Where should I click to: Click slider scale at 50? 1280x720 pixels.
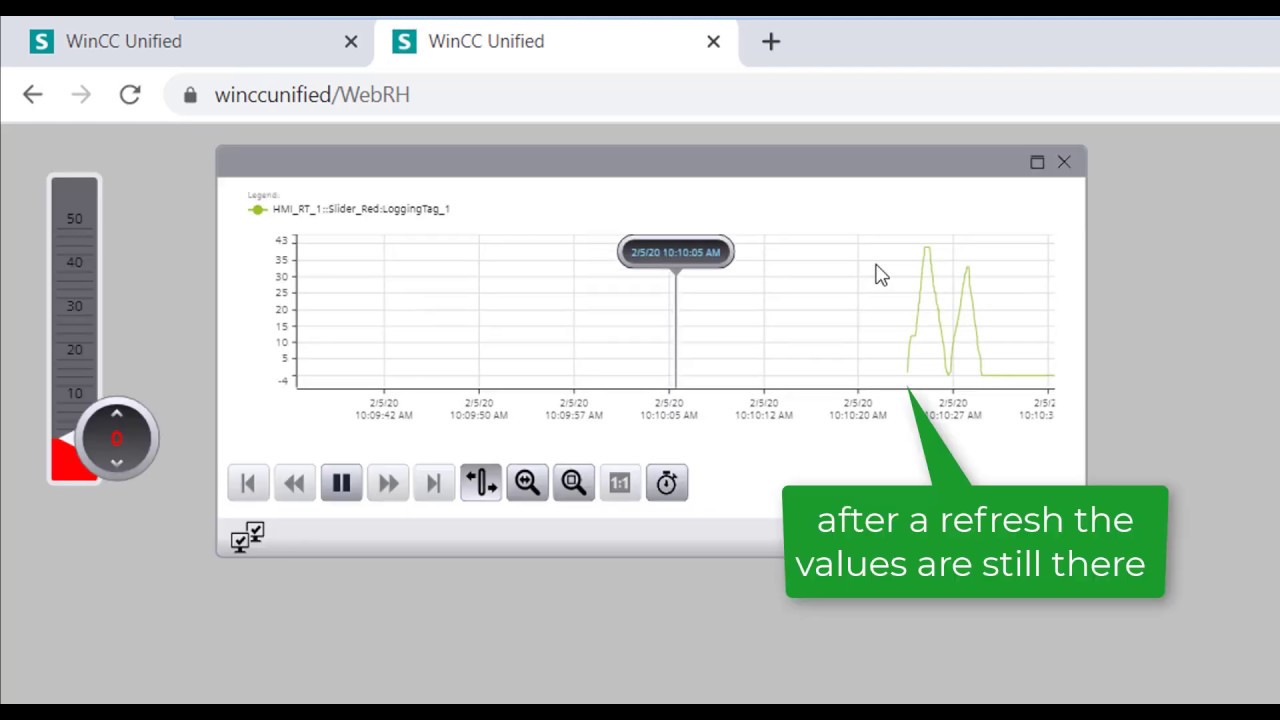pos(75,219)
